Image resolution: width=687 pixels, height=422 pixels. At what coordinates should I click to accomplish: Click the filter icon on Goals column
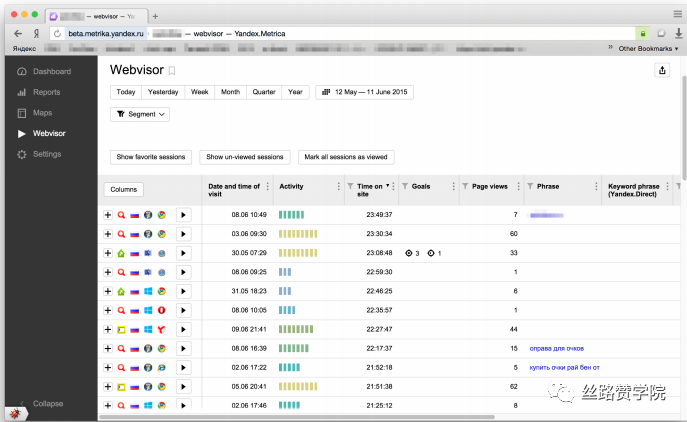(x=406, y=186)
